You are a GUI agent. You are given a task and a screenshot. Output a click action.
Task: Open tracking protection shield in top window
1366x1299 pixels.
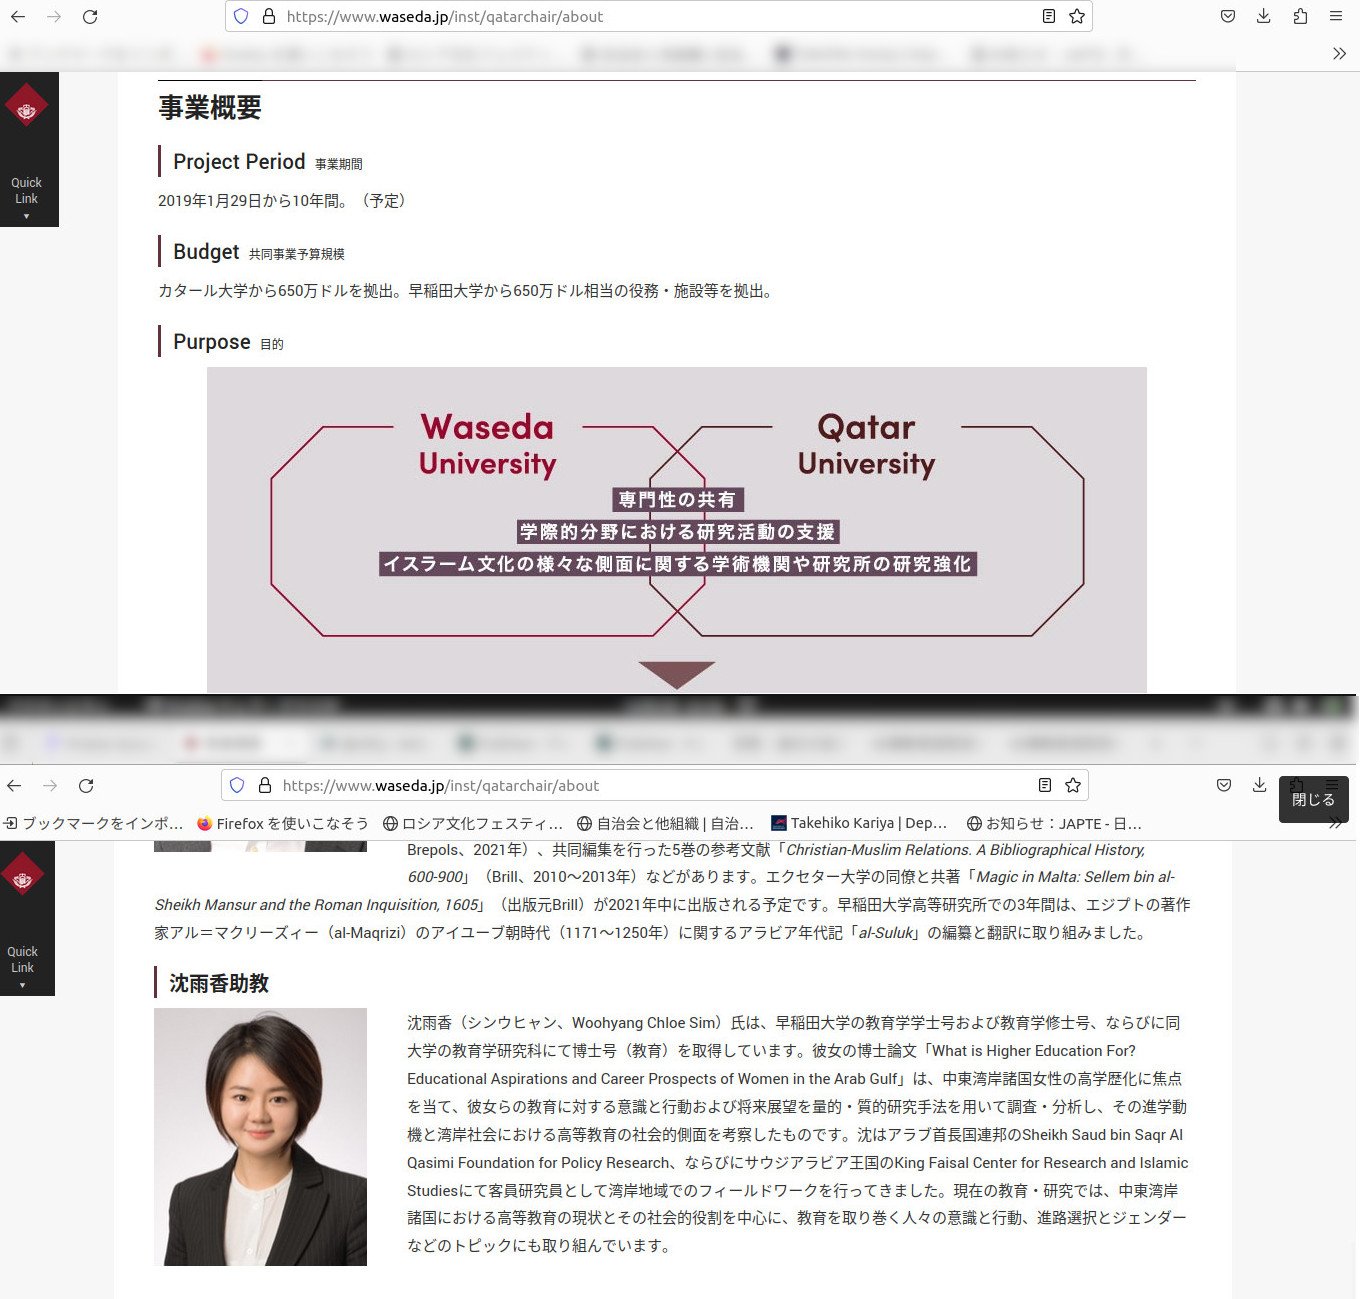point(241,16)
